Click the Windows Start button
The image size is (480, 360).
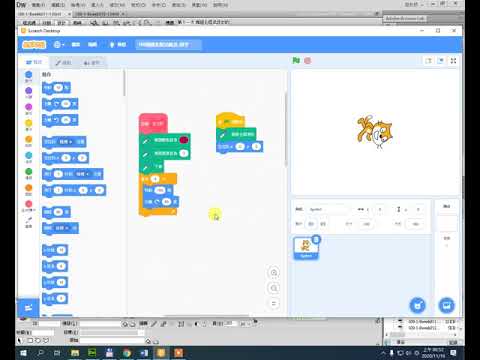[23, 353]
